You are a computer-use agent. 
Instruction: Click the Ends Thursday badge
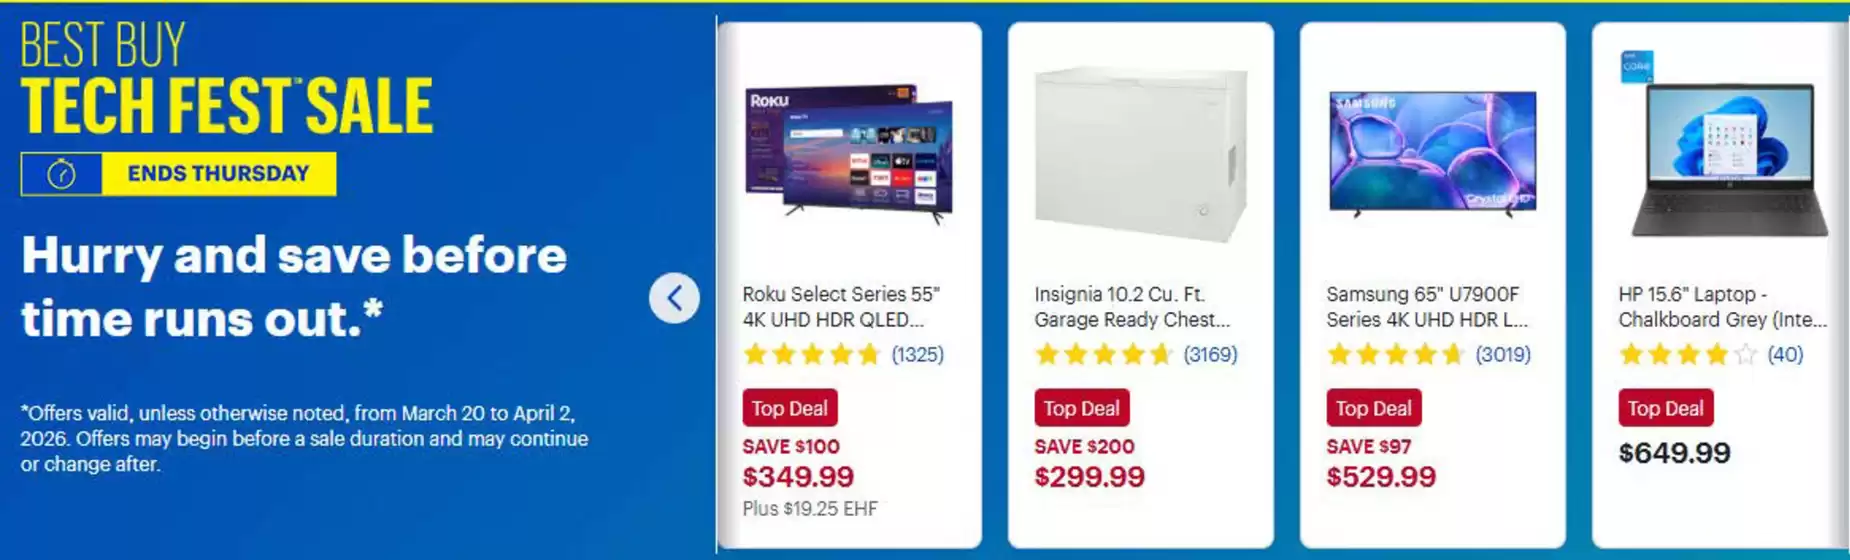coord(218,174)
